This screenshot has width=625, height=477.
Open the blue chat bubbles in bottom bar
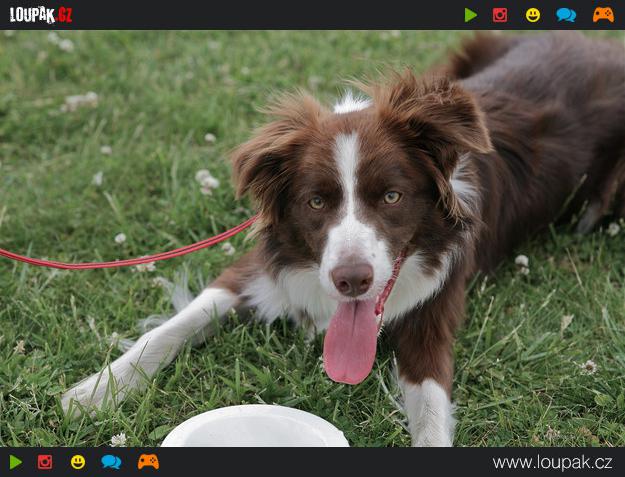[111, 462]
